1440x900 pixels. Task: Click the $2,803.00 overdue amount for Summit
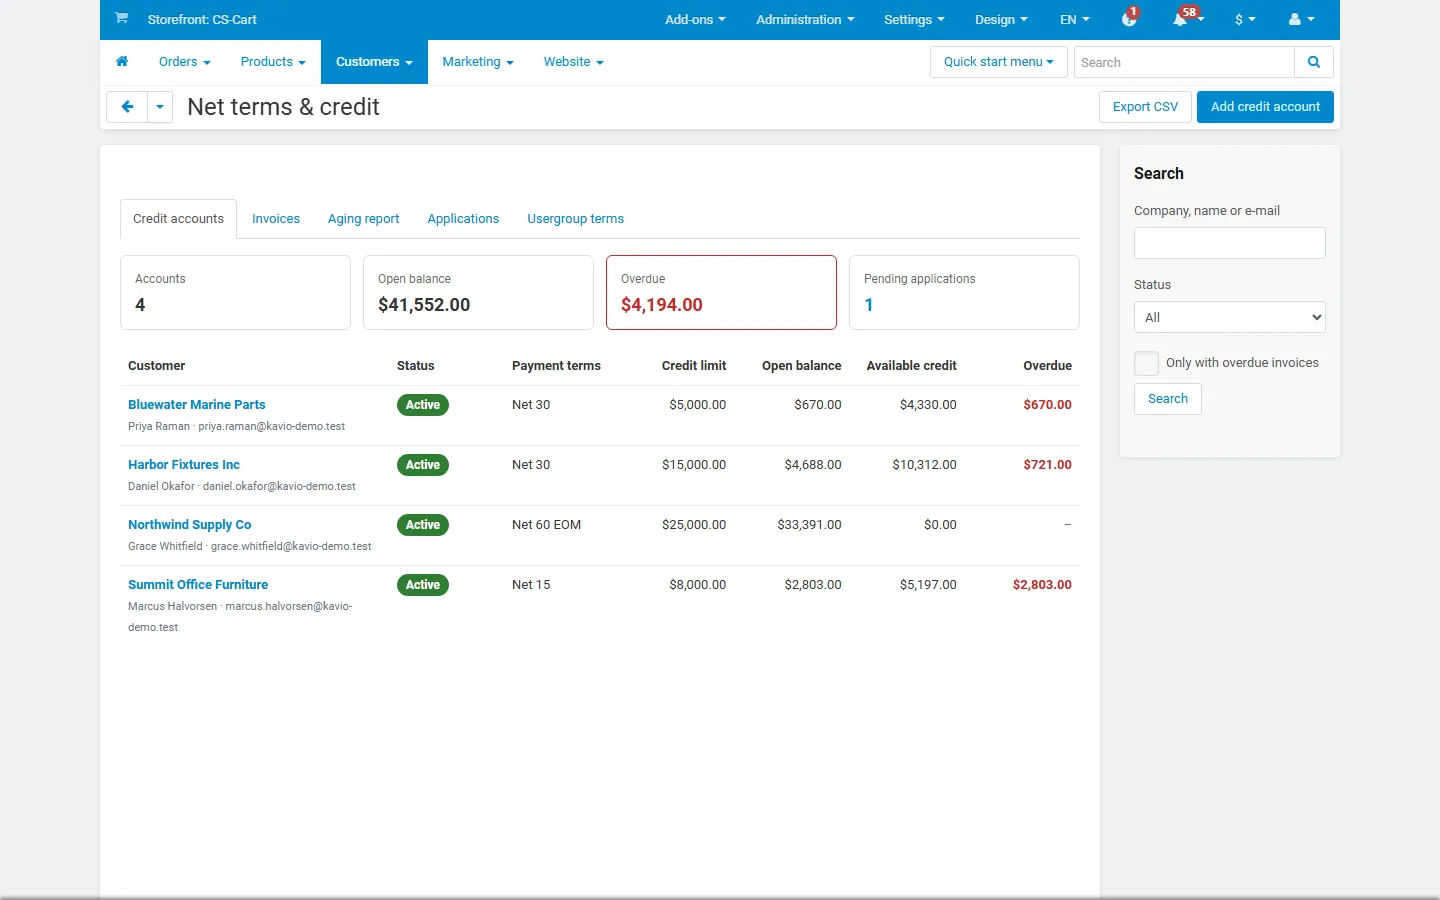pos(1042,585)
